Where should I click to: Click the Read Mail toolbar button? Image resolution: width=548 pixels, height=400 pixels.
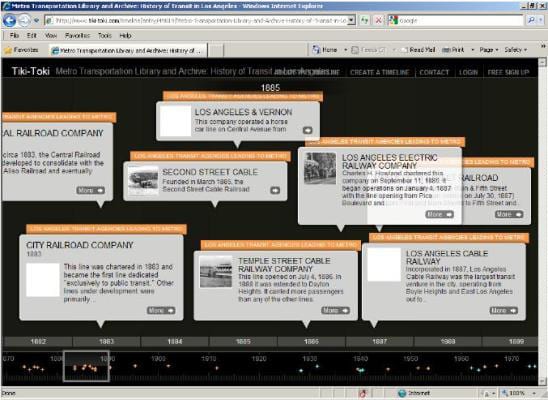[418, 50]
